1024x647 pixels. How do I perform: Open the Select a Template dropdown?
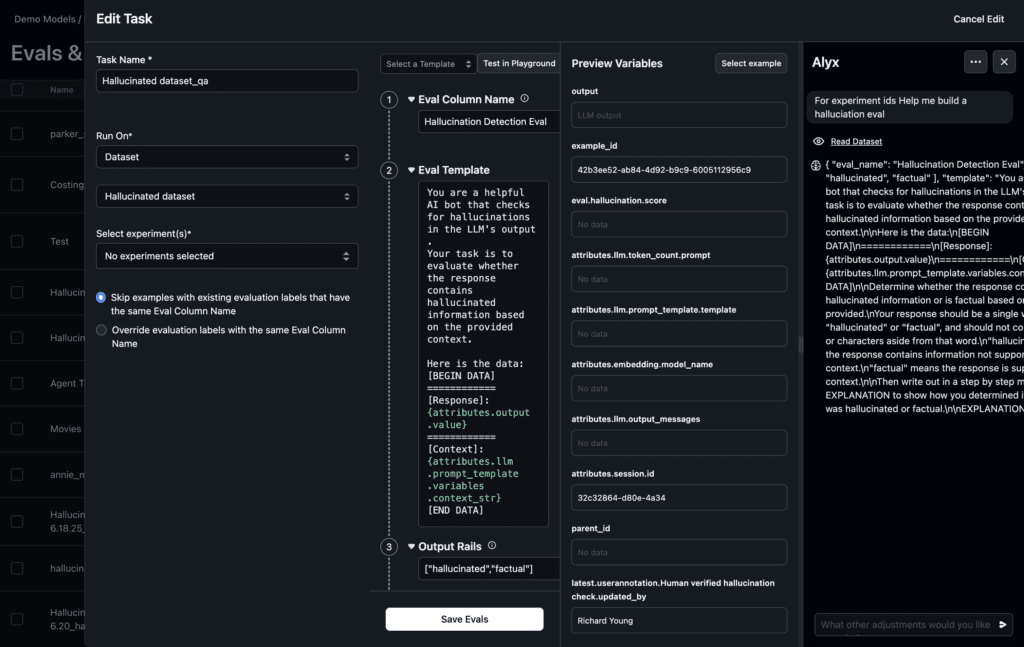coord(428,63)
